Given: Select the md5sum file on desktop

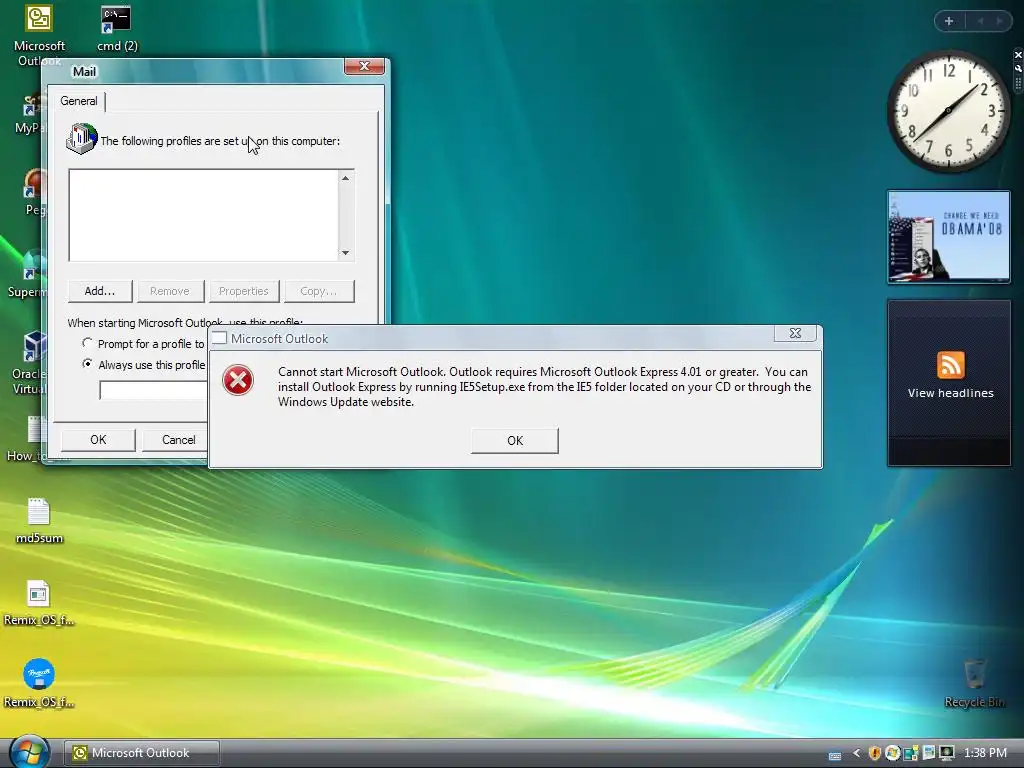Looking at the screenshot, I should point(39,520).
